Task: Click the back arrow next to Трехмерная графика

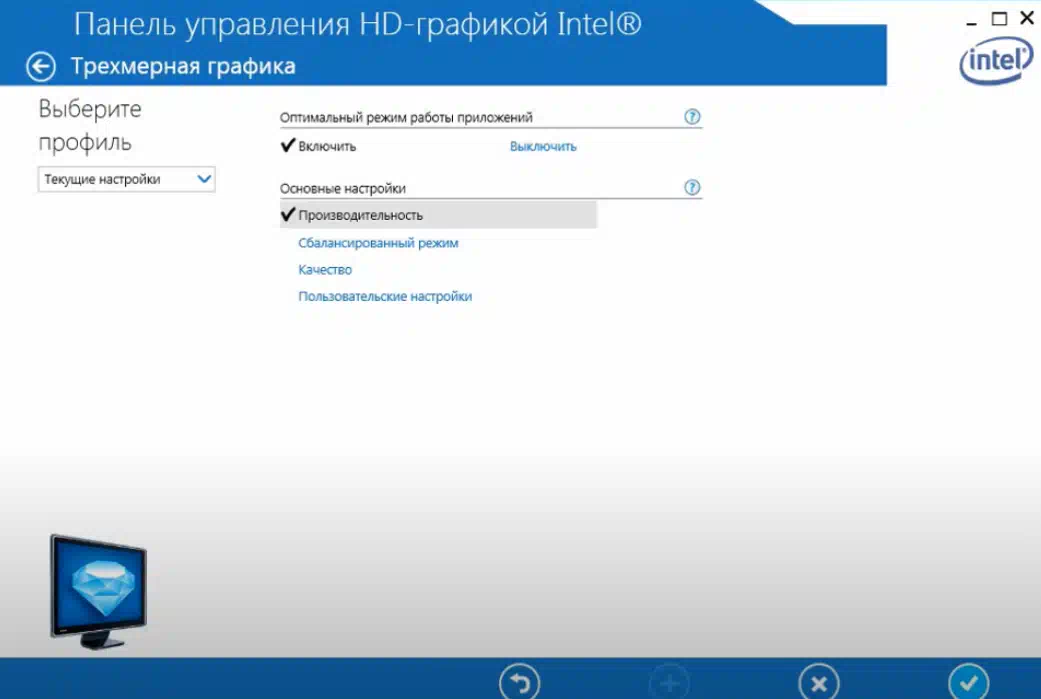Action: (x=41, y=67)
